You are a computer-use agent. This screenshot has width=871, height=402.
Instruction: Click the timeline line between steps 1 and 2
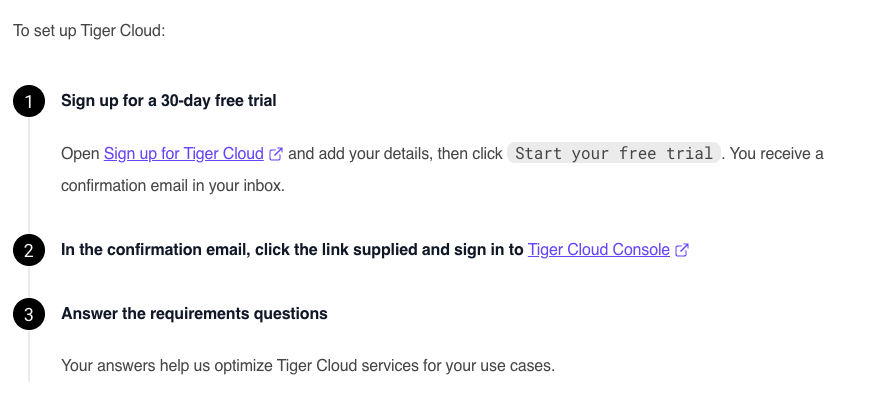[29, 175]
